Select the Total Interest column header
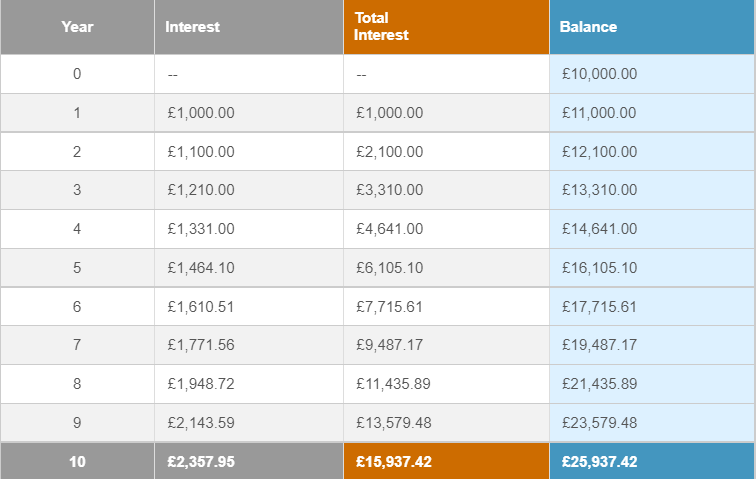This screenshot has height=479, width=756. (382, 27)
